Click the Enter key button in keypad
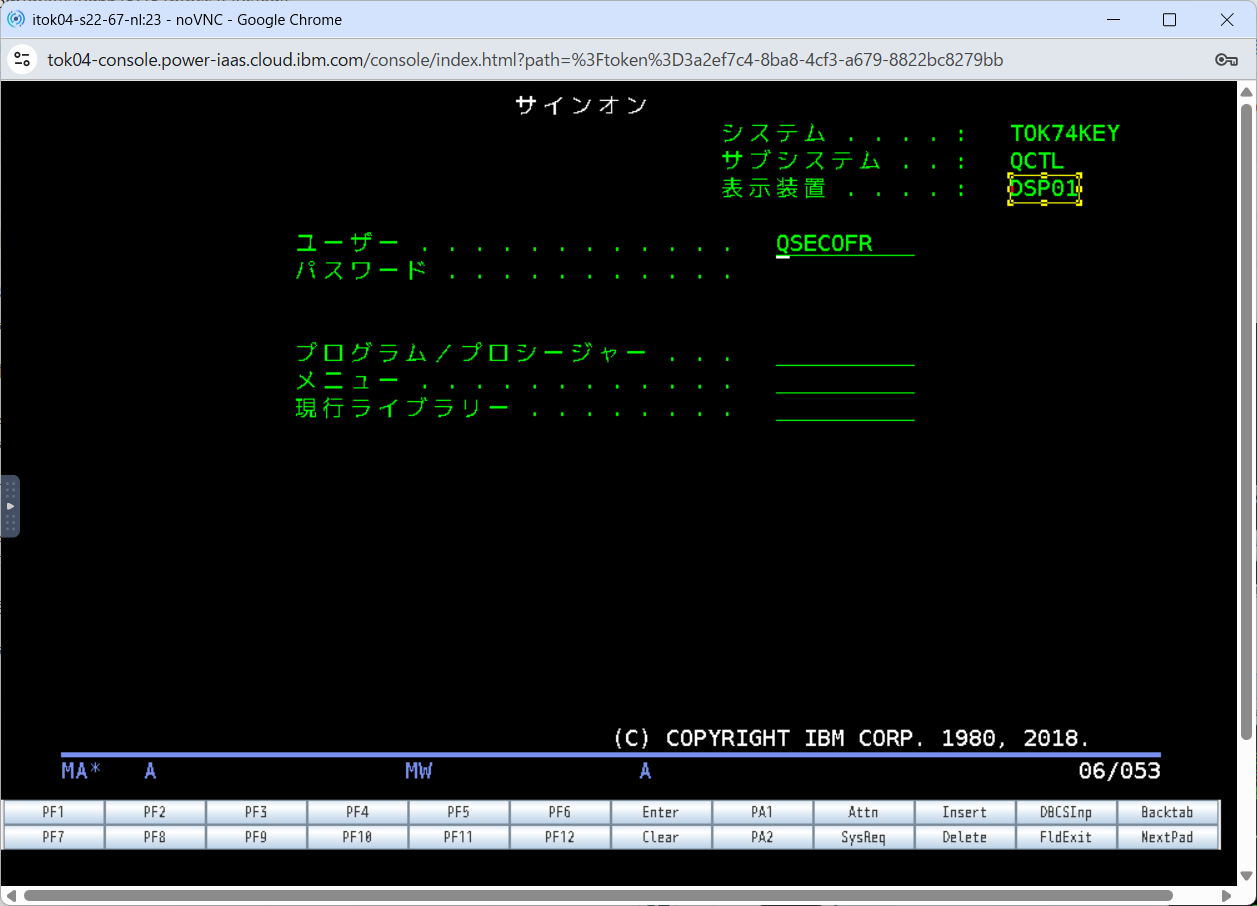Image resolution: width=1257 pixels, height=906 pixels. pos(661,812)
